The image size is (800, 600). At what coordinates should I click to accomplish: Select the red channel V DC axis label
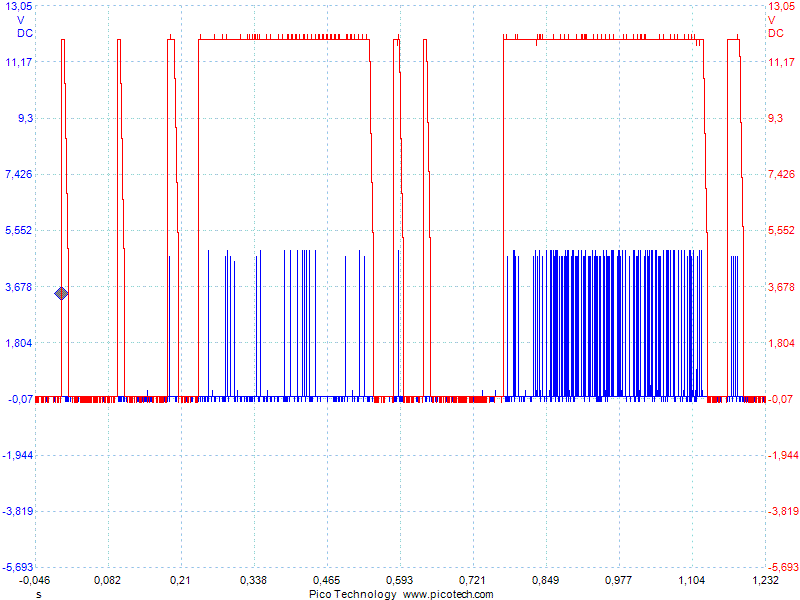[x=776, y=27]
